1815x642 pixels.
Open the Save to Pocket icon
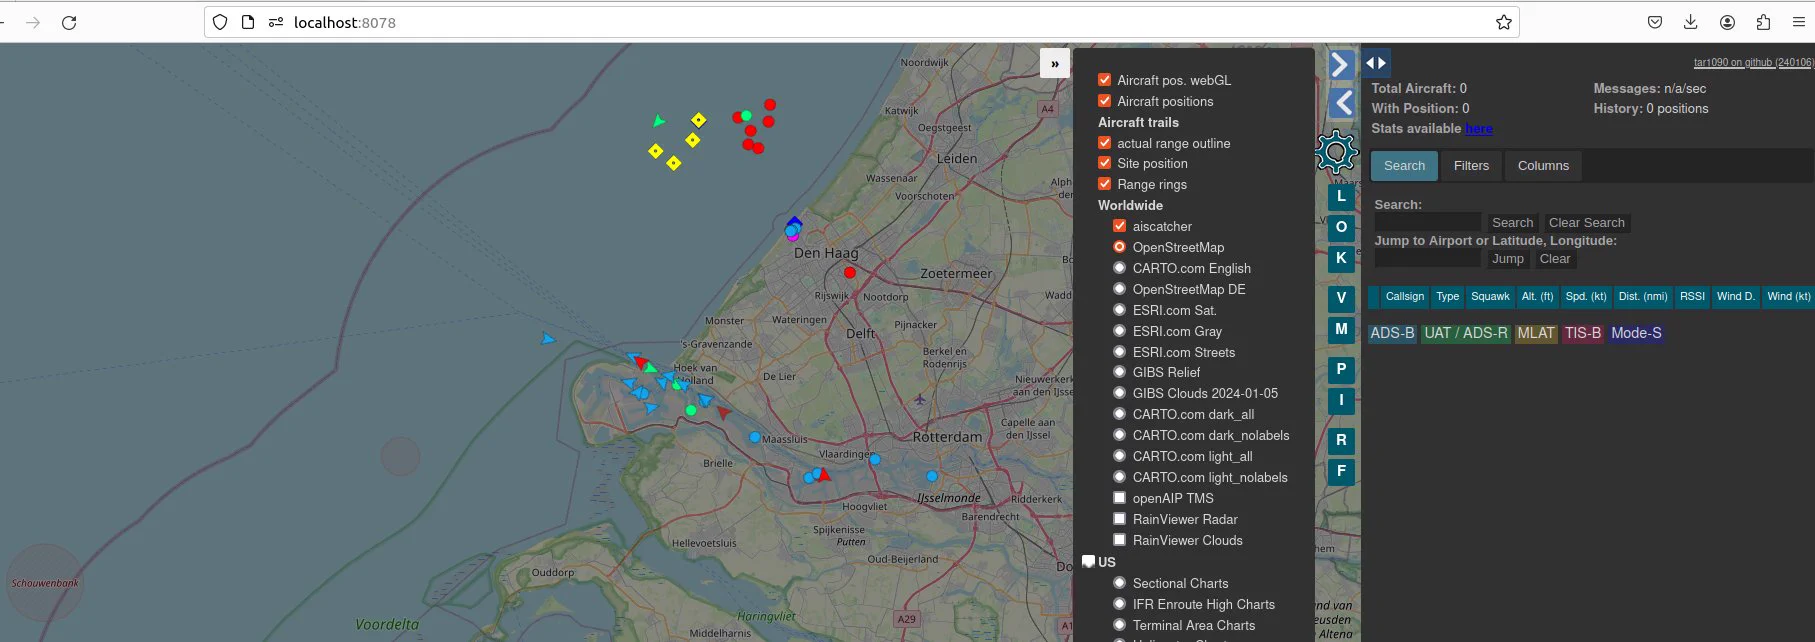tap(1655, 22)
